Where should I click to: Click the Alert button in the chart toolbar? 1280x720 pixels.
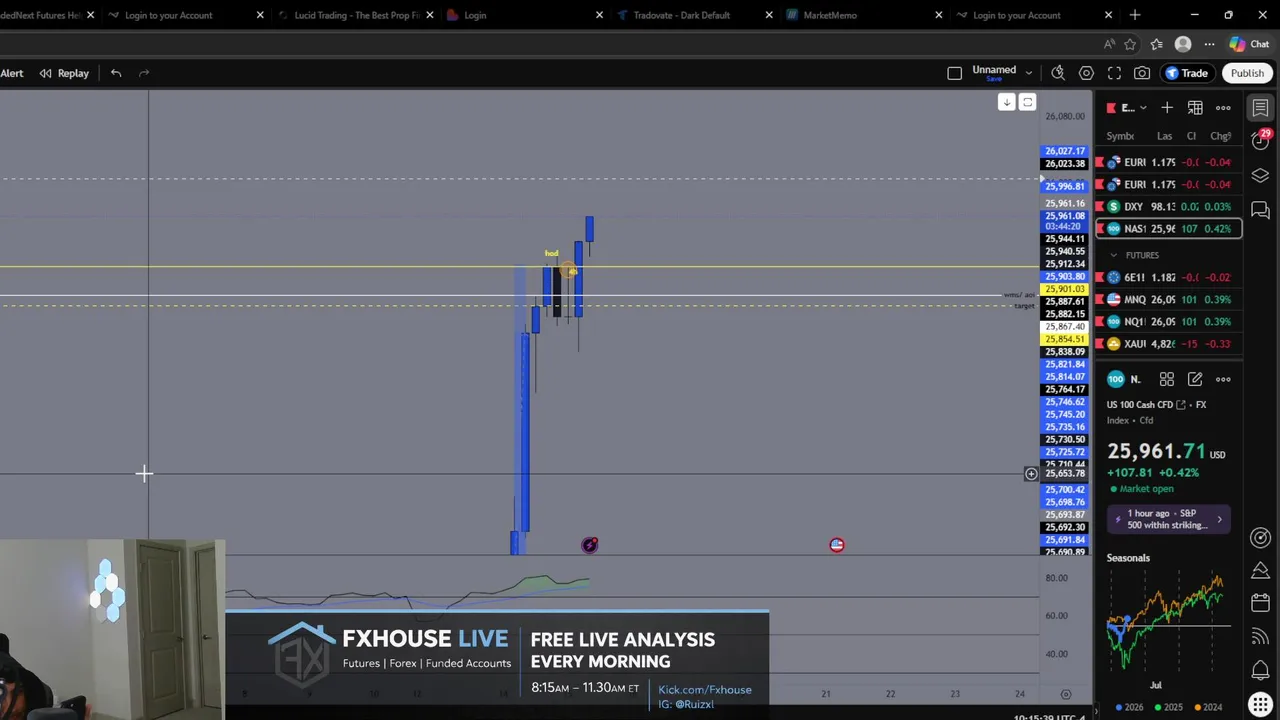12,73
